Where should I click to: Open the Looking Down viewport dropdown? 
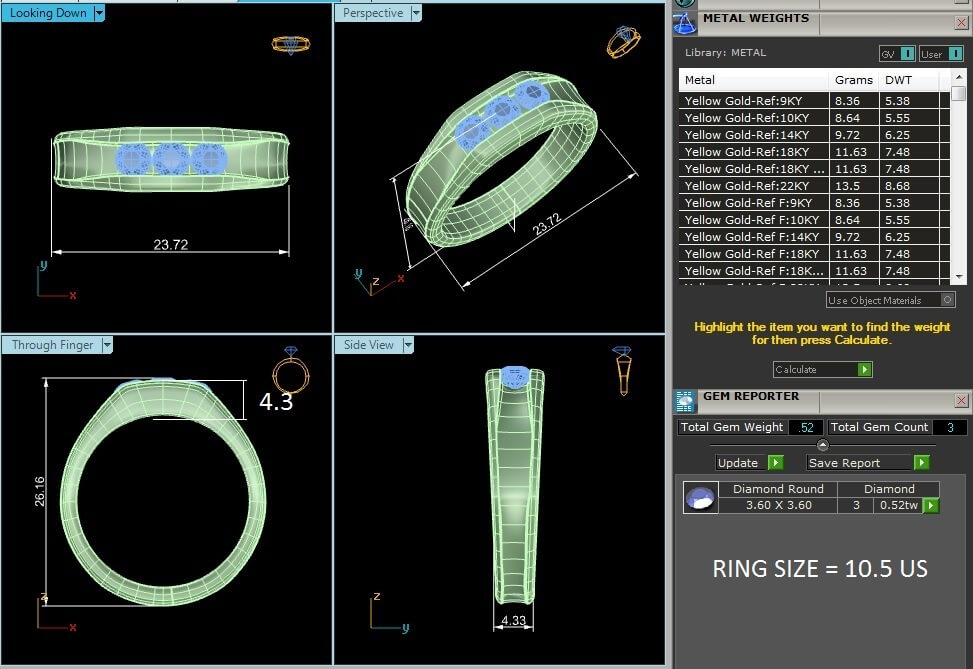pos(98,13)
